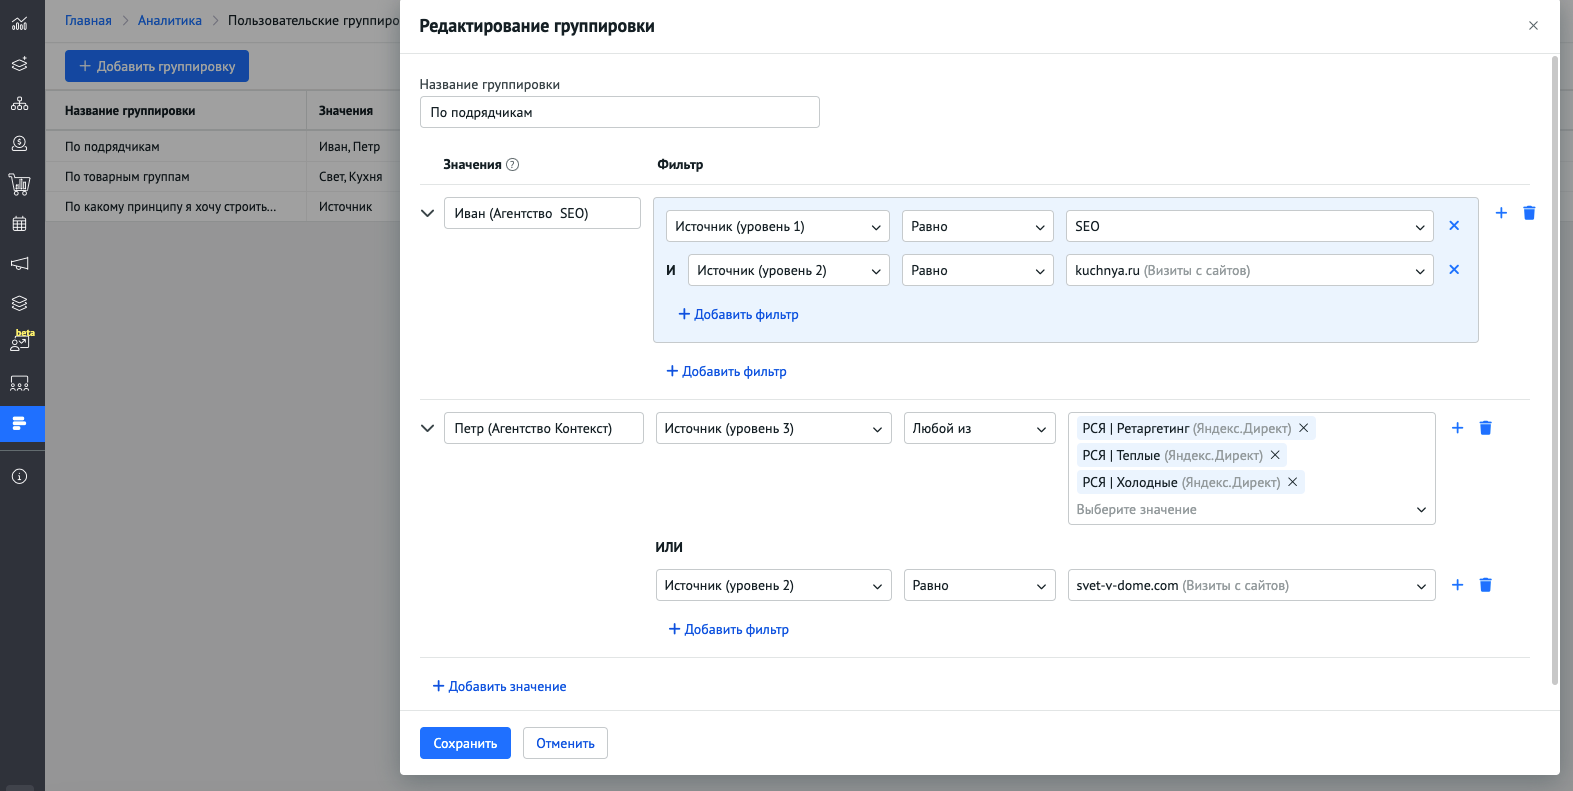This screenshot has height=791, width=1573.
Task: Edit the Иван (Агентство SEO) value name field
Action: tap(542, 213)
